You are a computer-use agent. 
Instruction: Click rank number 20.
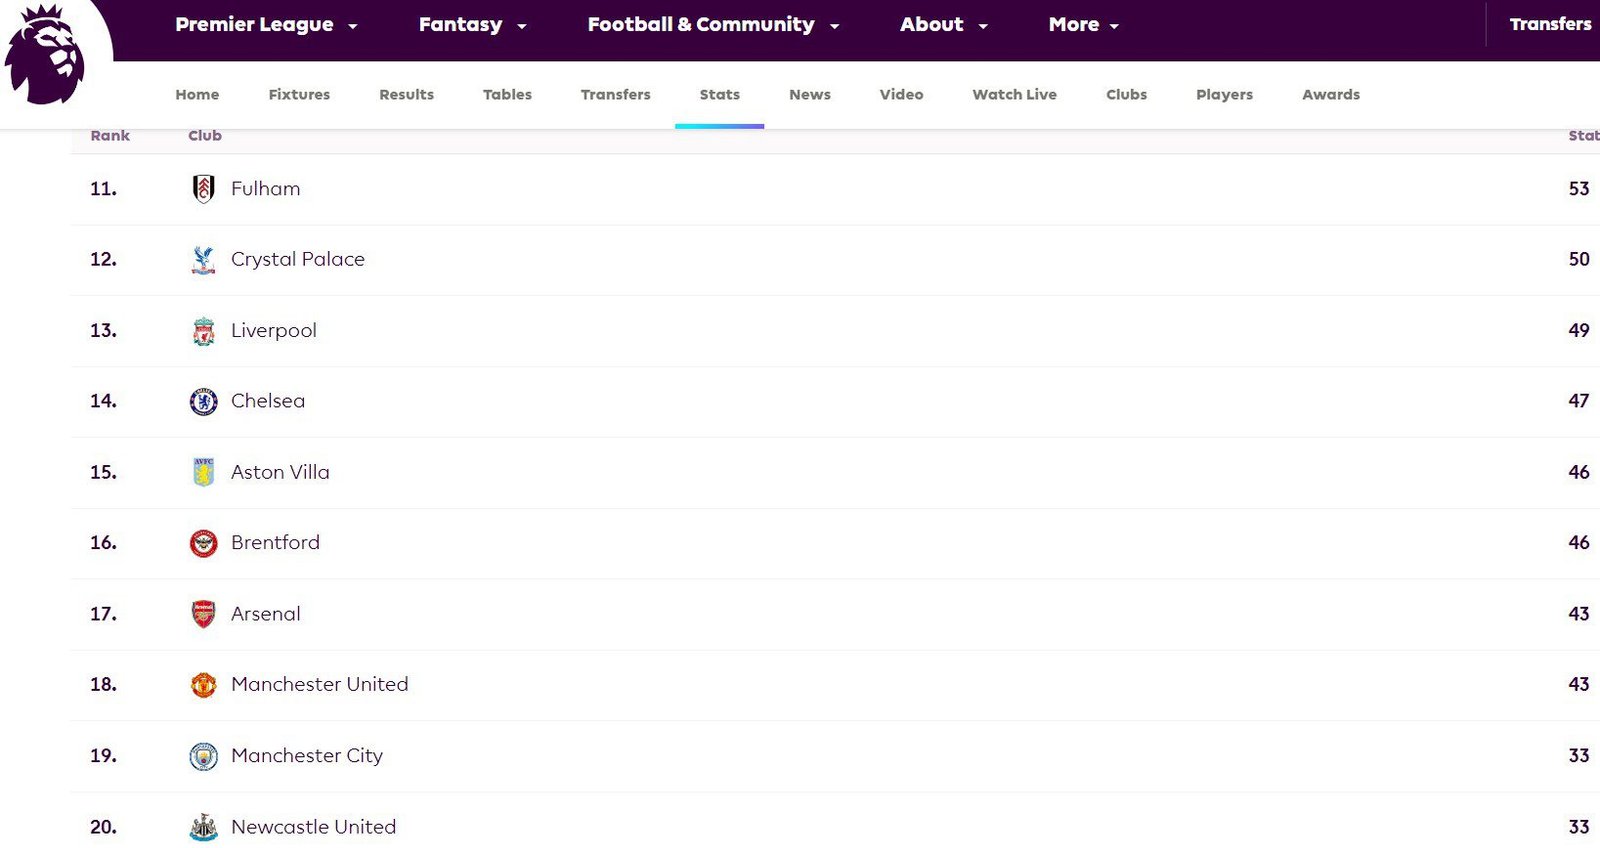click(103, 827)
